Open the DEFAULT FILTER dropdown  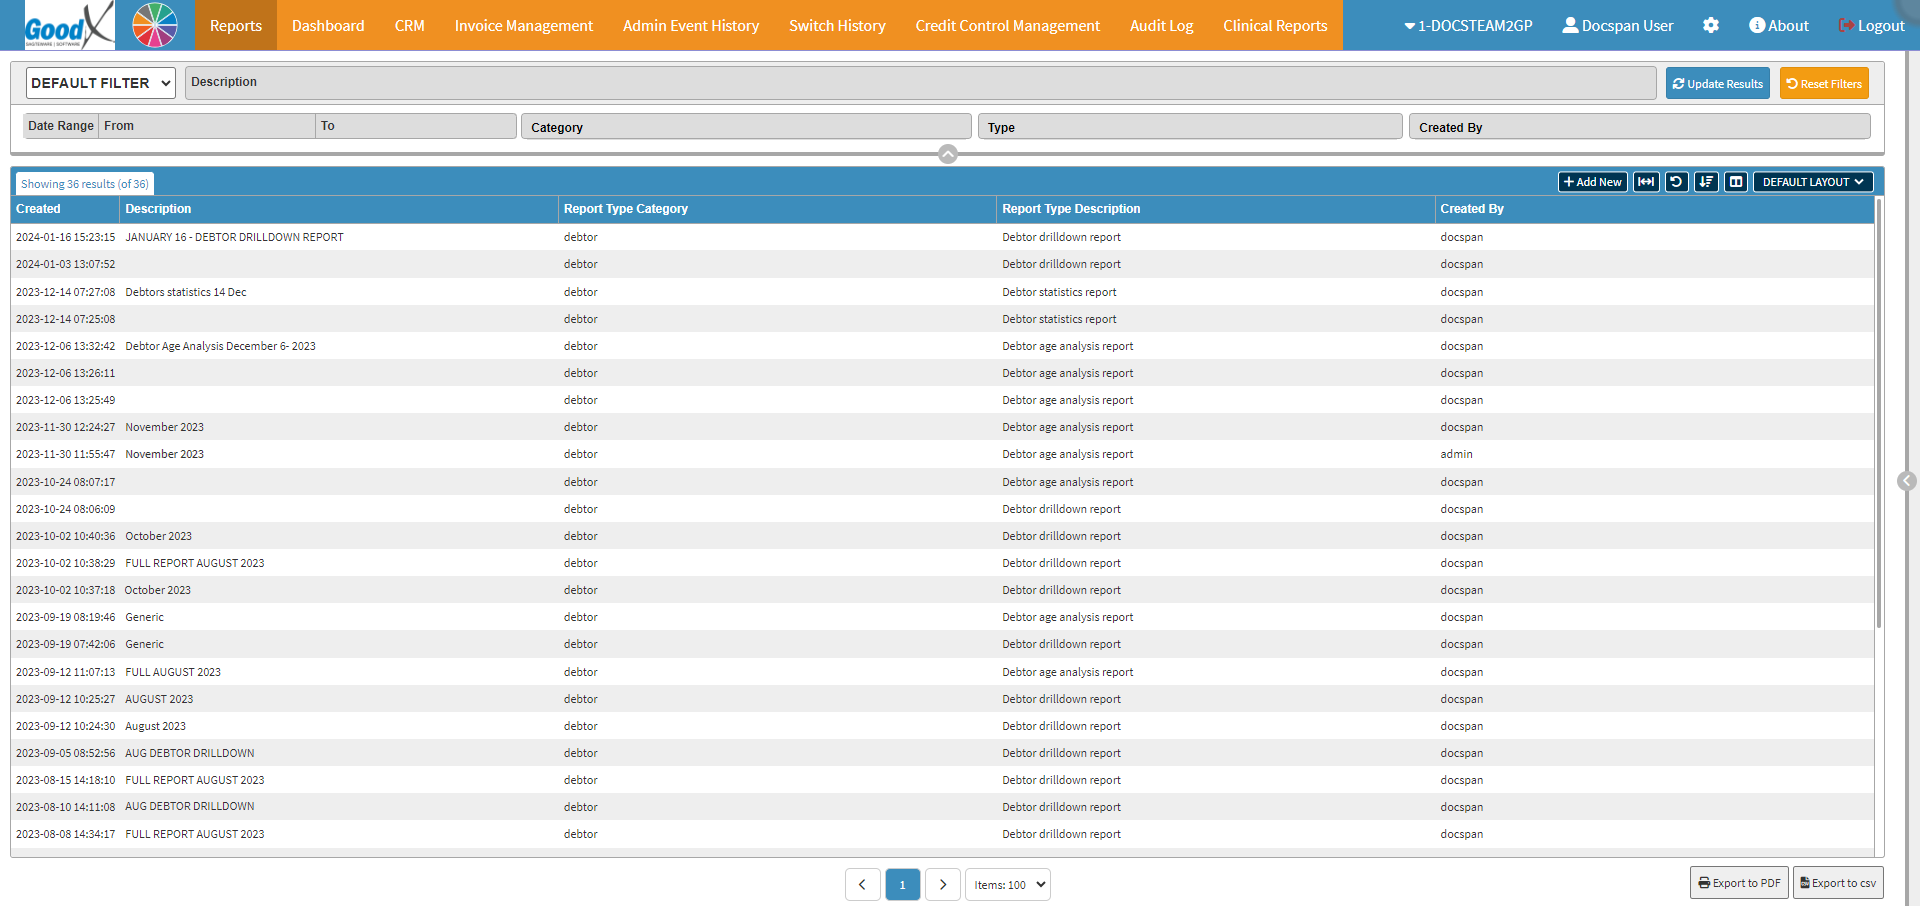click(x=100, y=83)
